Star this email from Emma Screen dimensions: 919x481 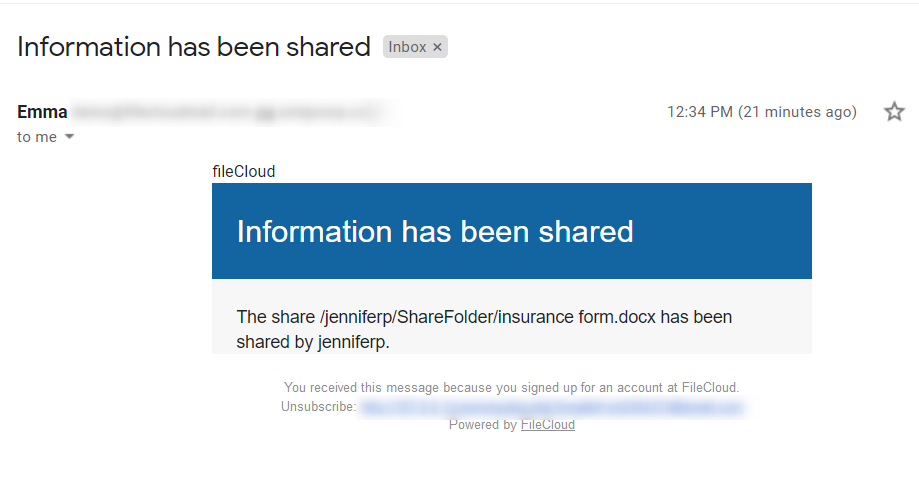(x=894, y=112)
